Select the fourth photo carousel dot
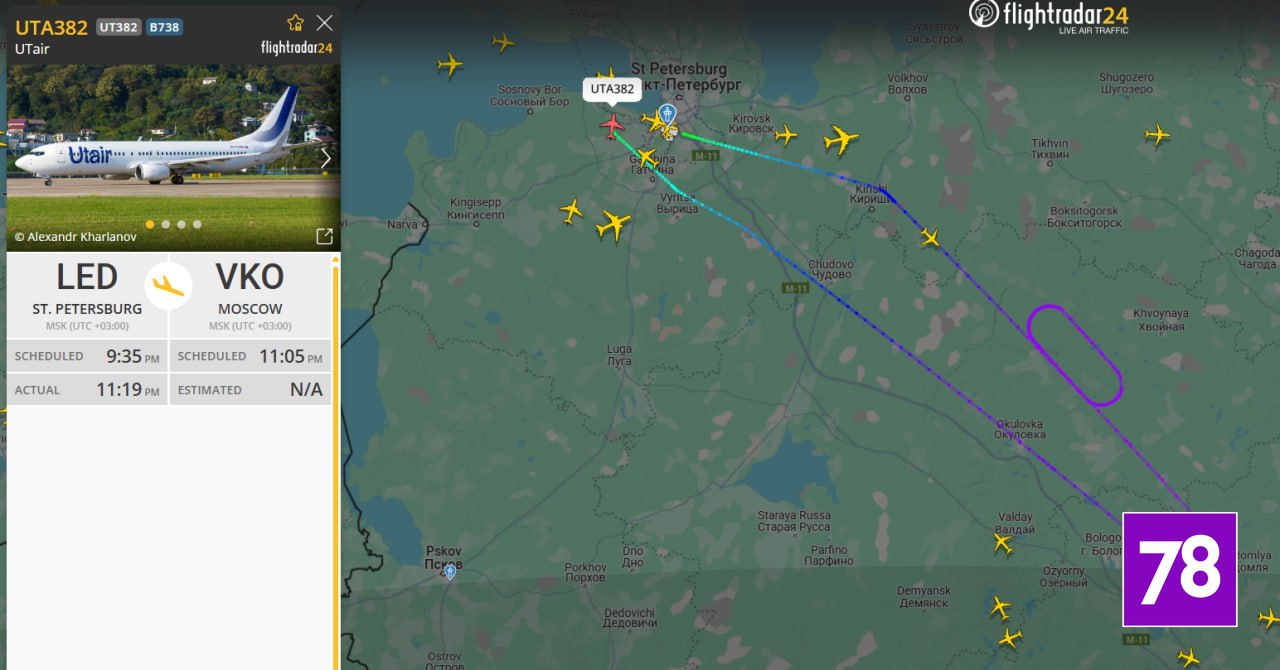1280x670 pixels. tap(197, 224)
